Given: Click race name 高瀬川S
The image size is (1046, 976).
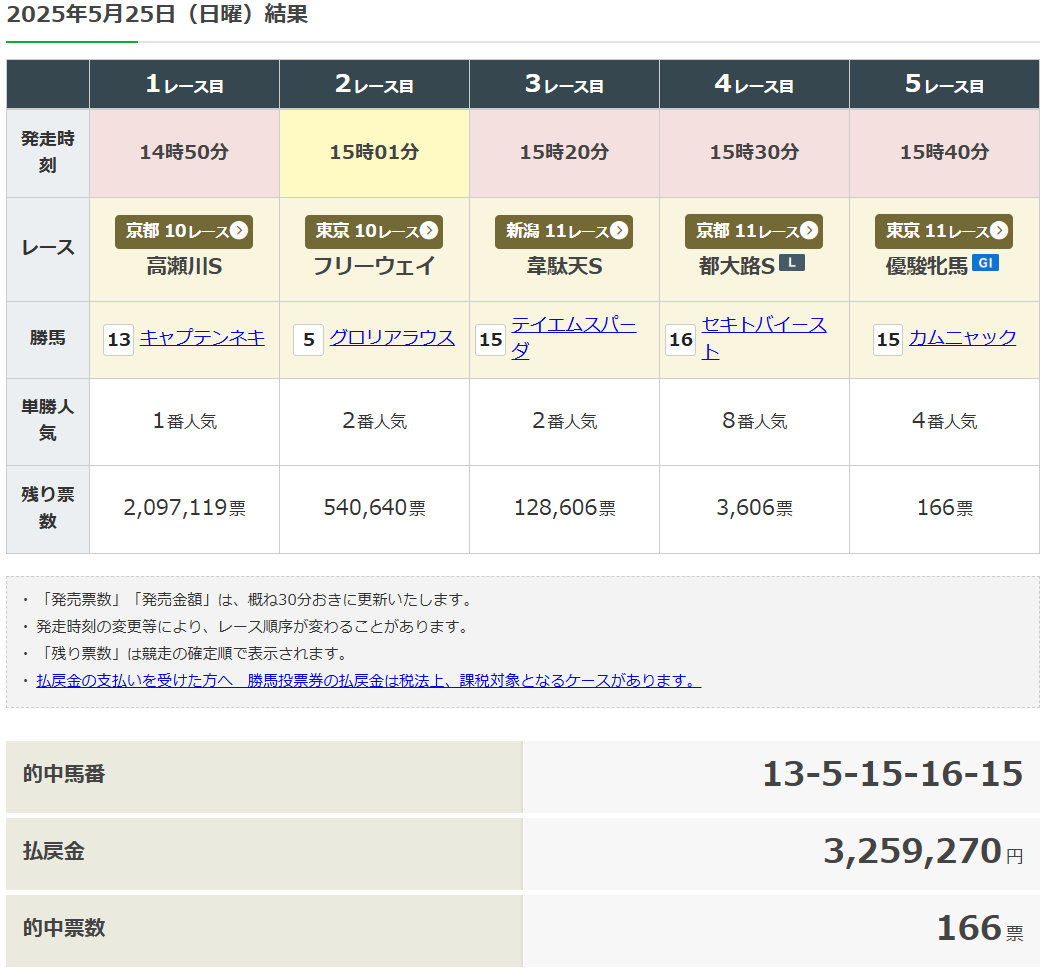Looking at the screenshot, I should (x=184, y=266).
